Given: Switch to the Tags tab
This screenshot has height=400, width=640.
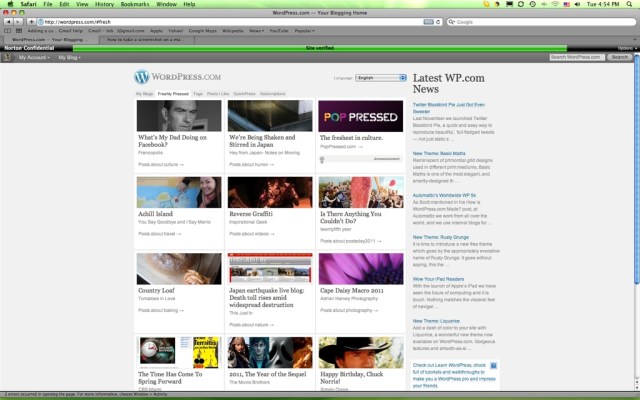Looking at the screenshot, I should point(198,93).
